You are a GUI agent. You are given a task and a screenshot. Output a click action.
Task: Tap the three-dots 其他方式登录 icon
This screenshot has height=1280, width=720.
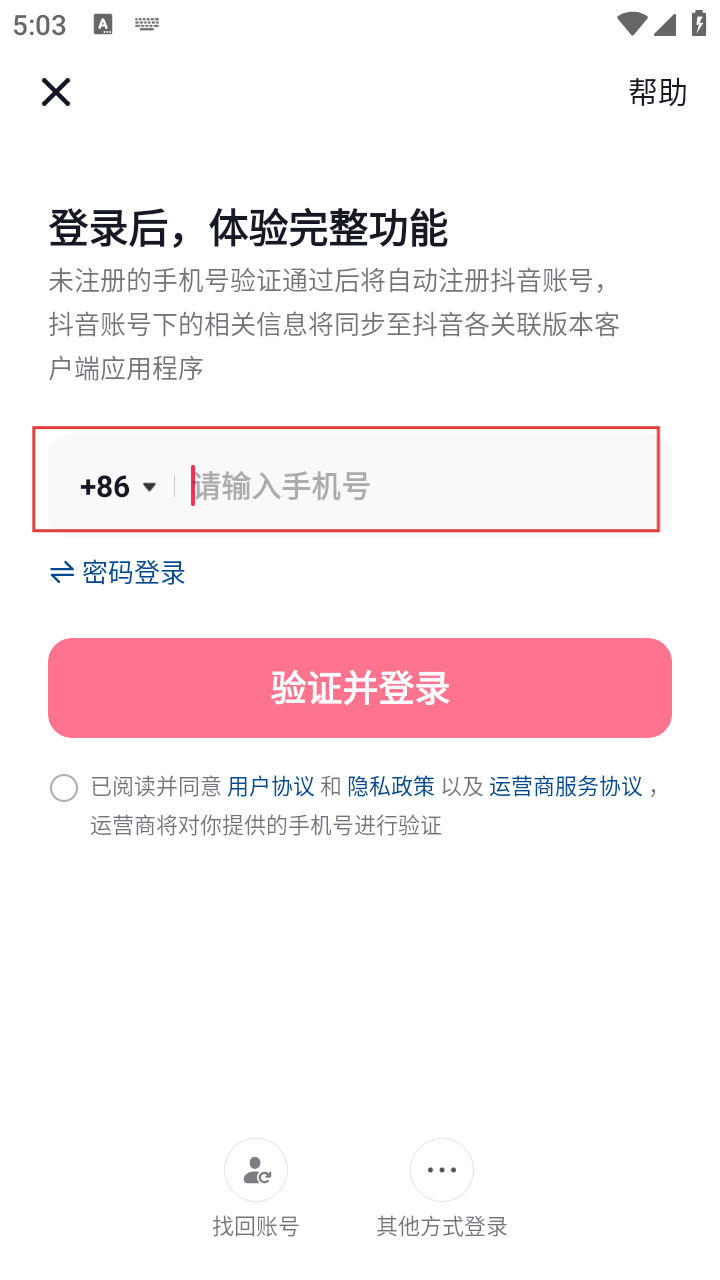click(x=441, y=1170)
